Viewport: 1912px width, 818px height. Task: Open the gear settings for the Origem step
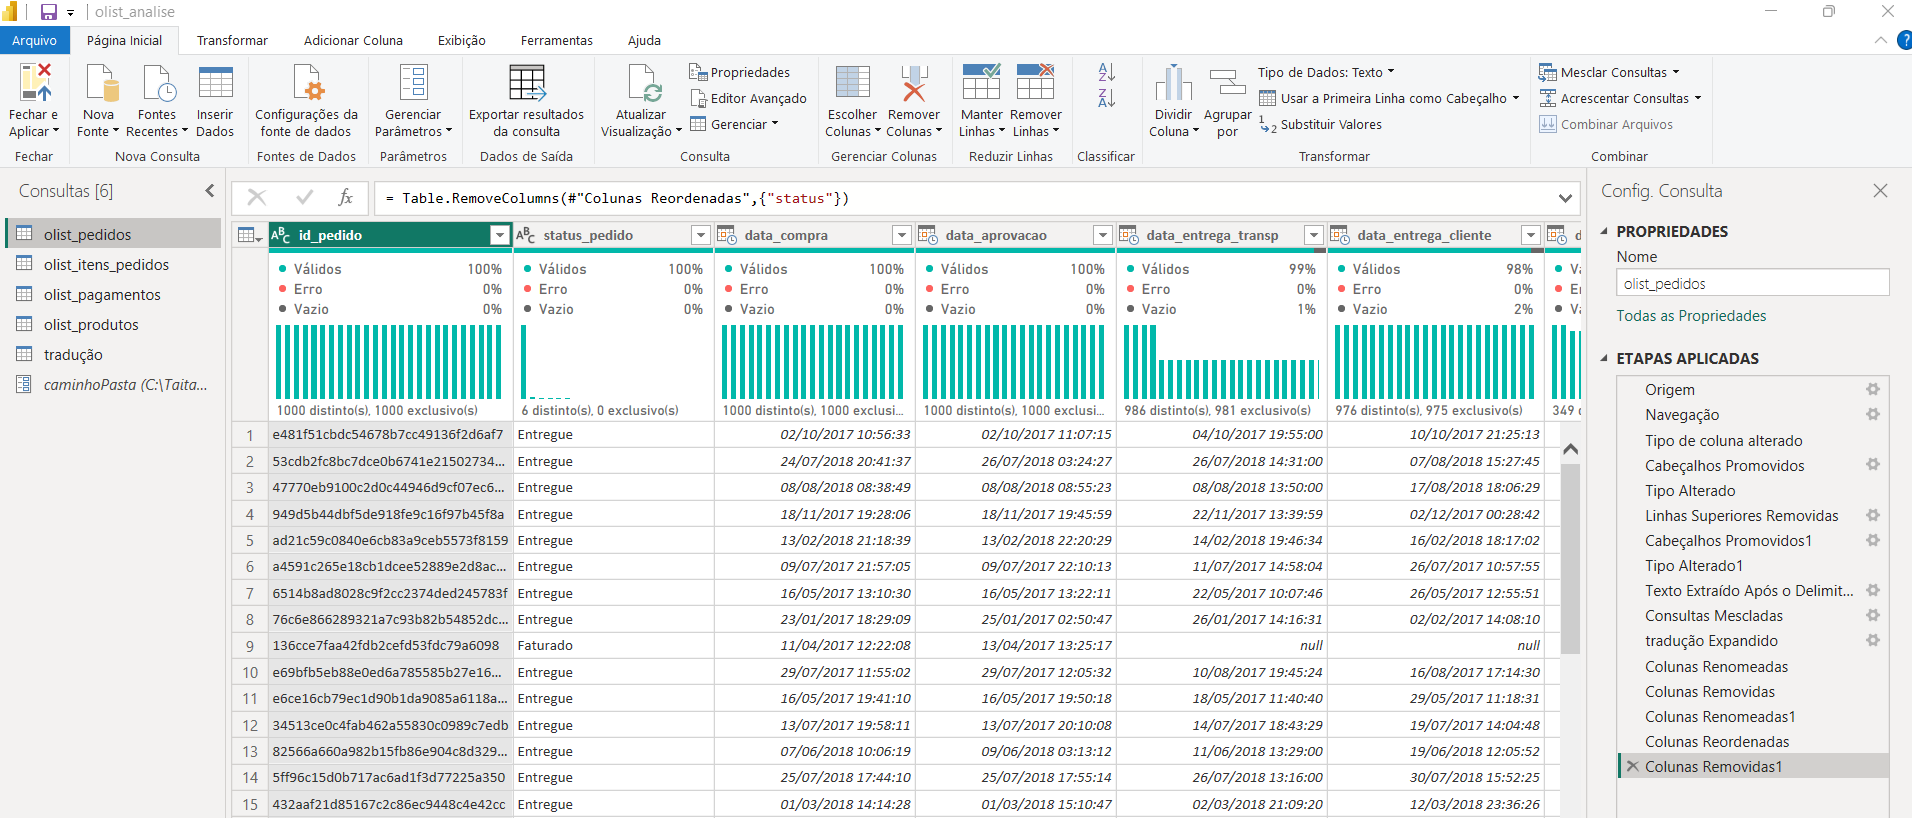coord(1872,389)
